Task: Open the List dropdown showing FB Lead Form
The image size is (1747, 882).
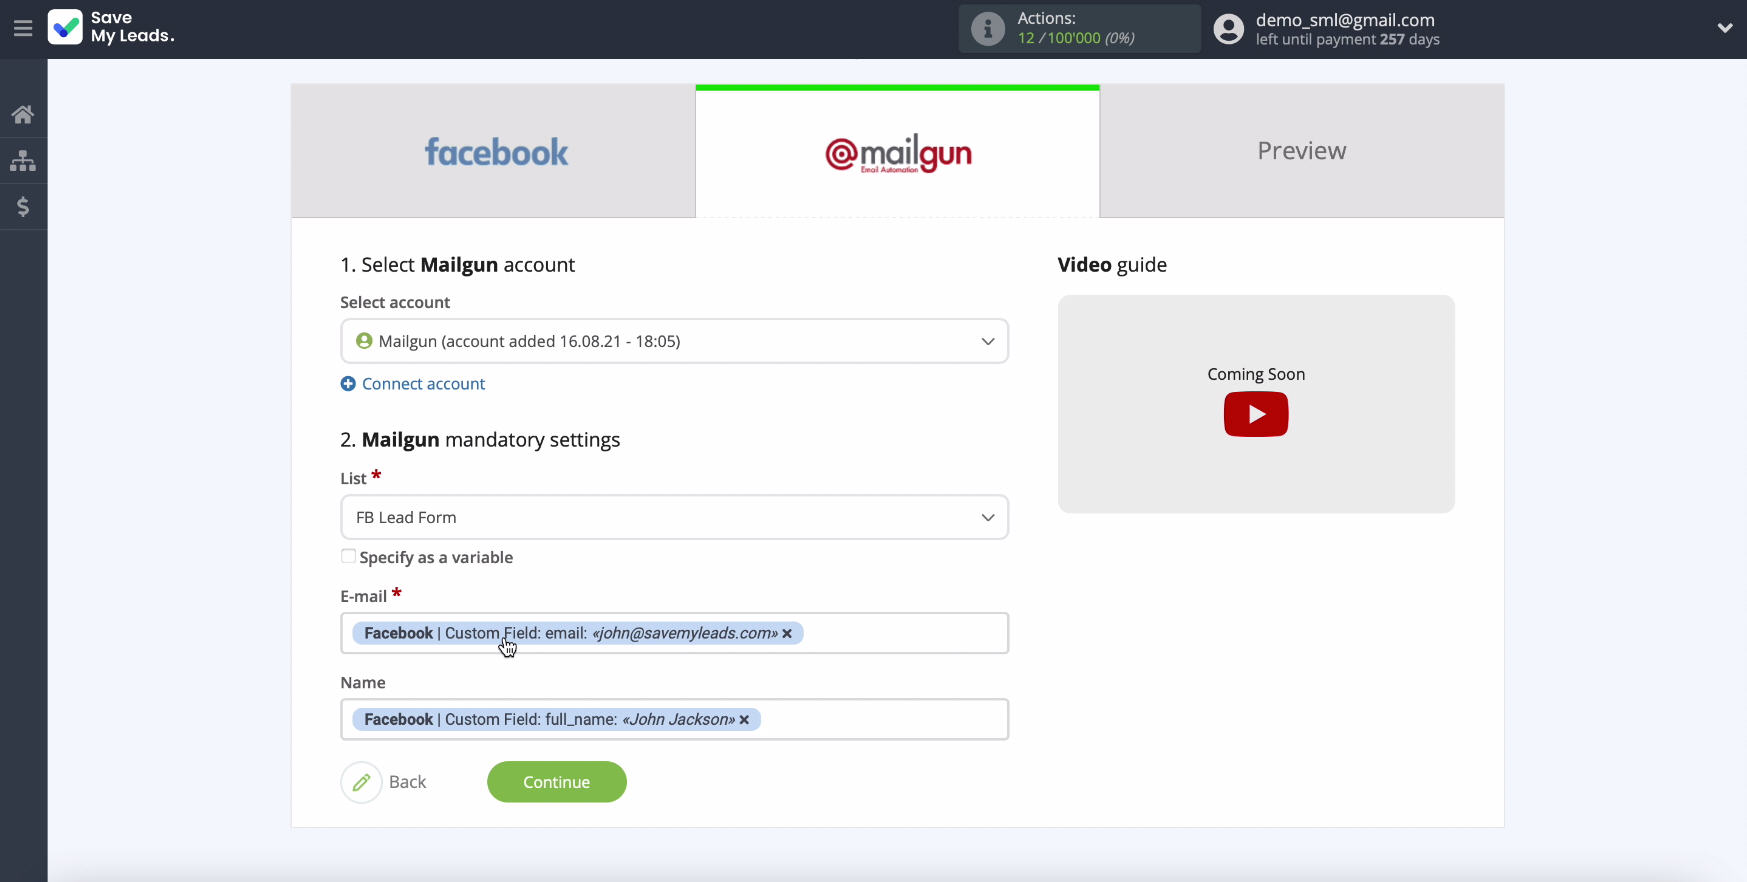Action: (x=675, y=517)
